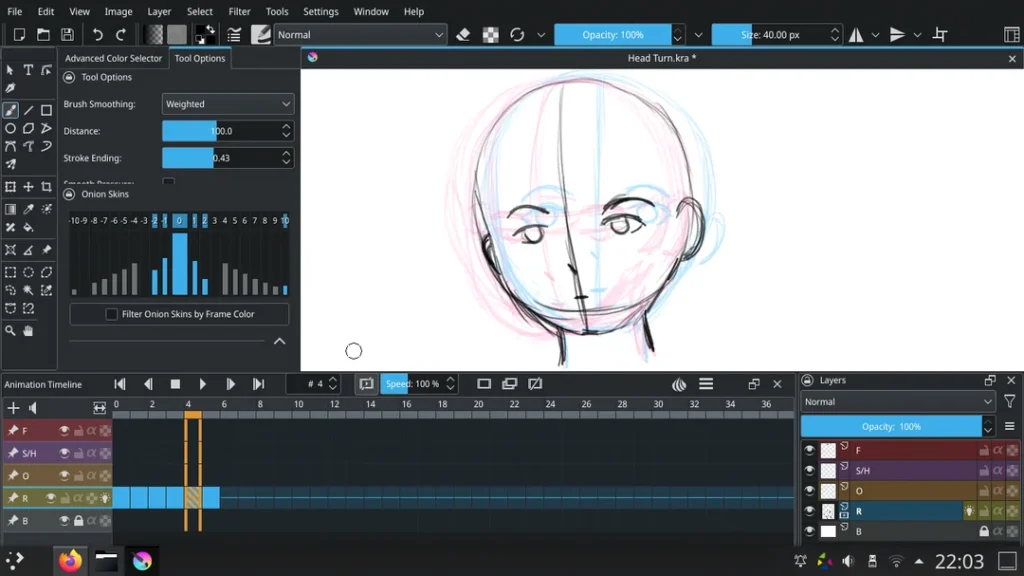Activate the Zoom tool
The image size is (1024, 576).
[x=10, y=331]
